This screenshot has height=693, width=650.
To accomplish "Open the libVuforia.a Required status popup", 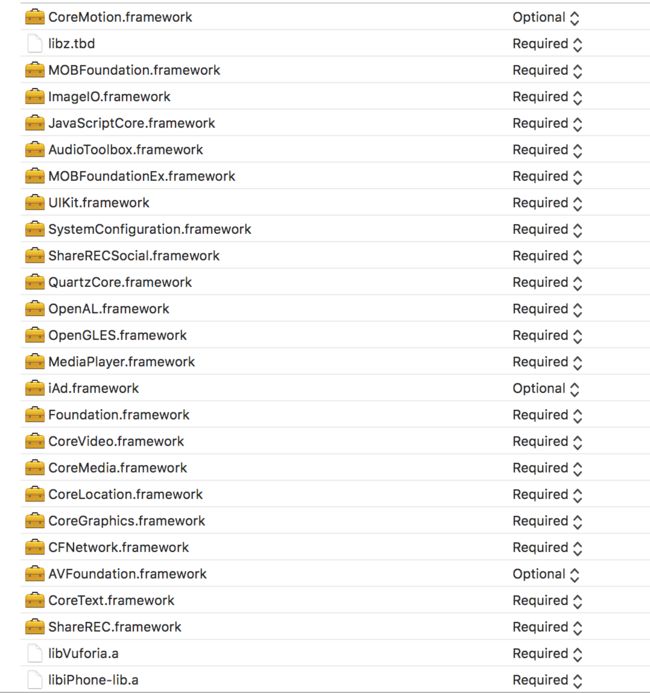I will (547, 654).
